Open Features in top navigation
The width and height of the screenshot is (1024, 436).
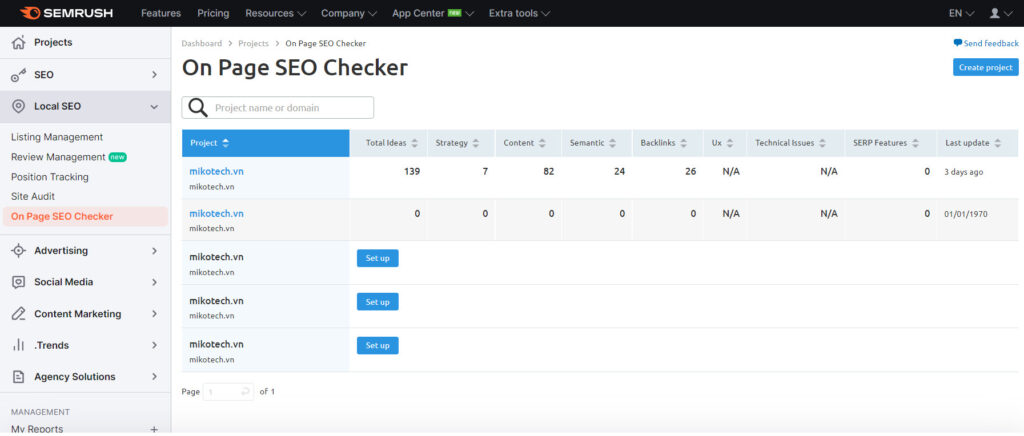click(161, 13)
